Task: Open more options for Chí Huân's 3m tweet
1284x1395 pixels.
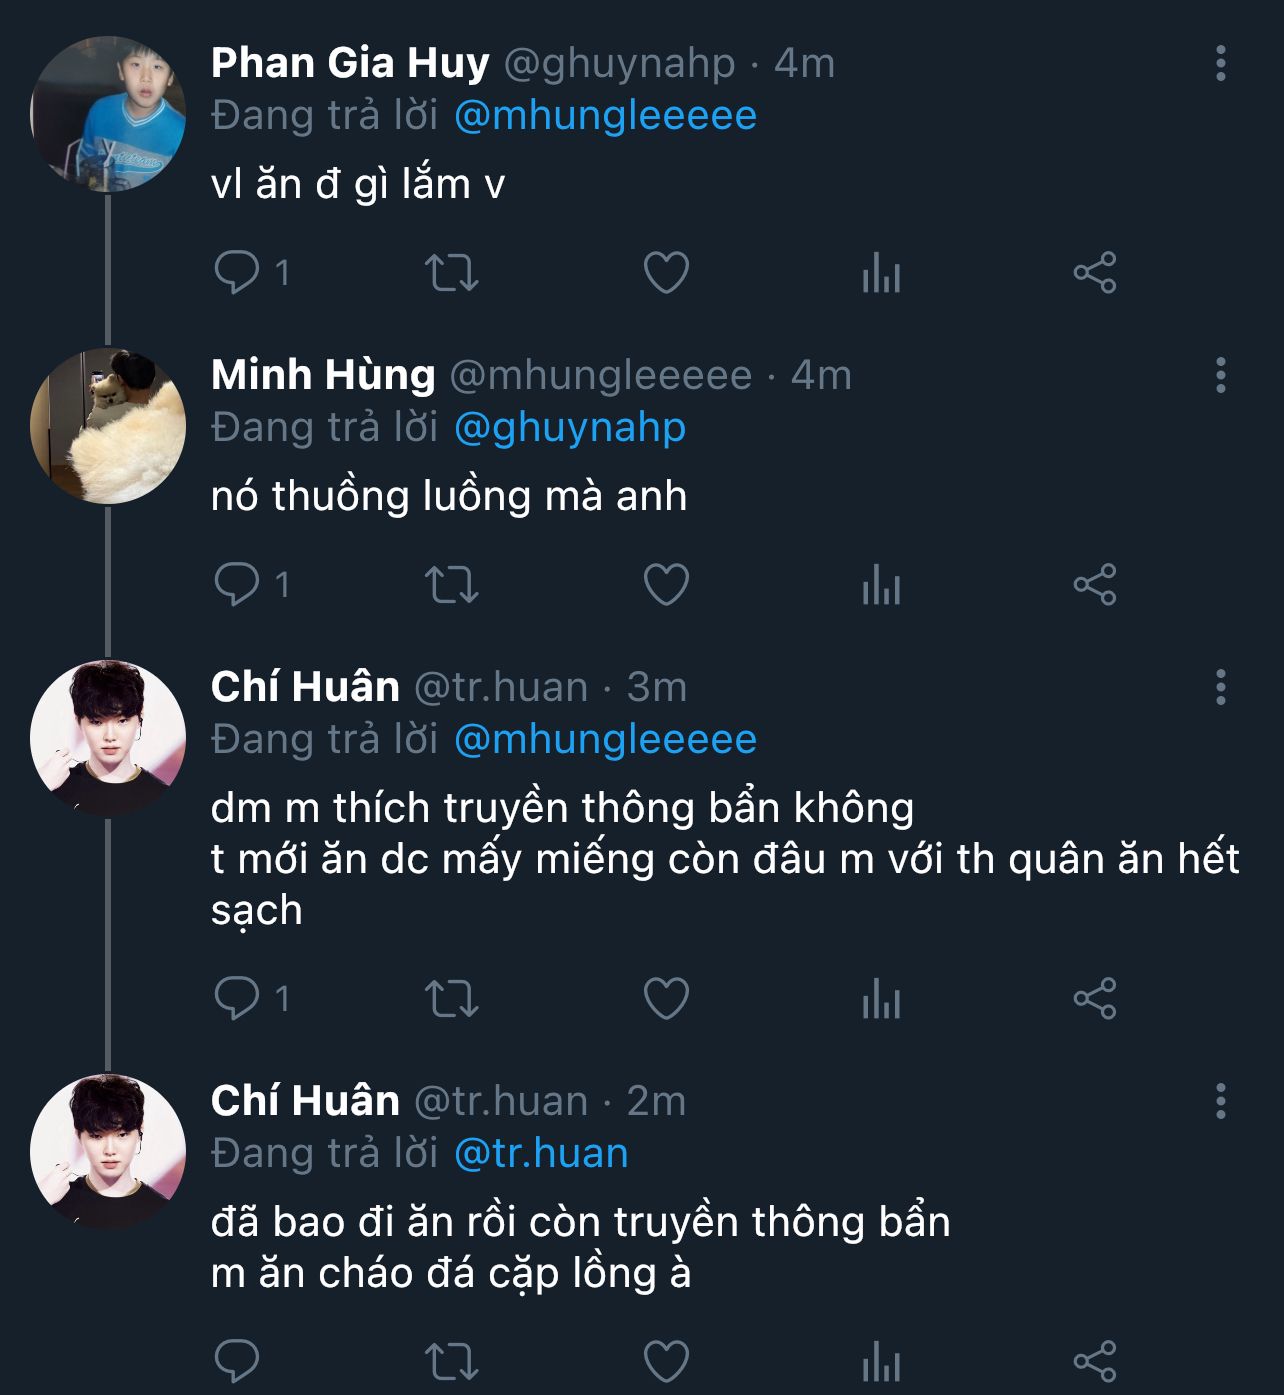Action: coord(1220,687)
